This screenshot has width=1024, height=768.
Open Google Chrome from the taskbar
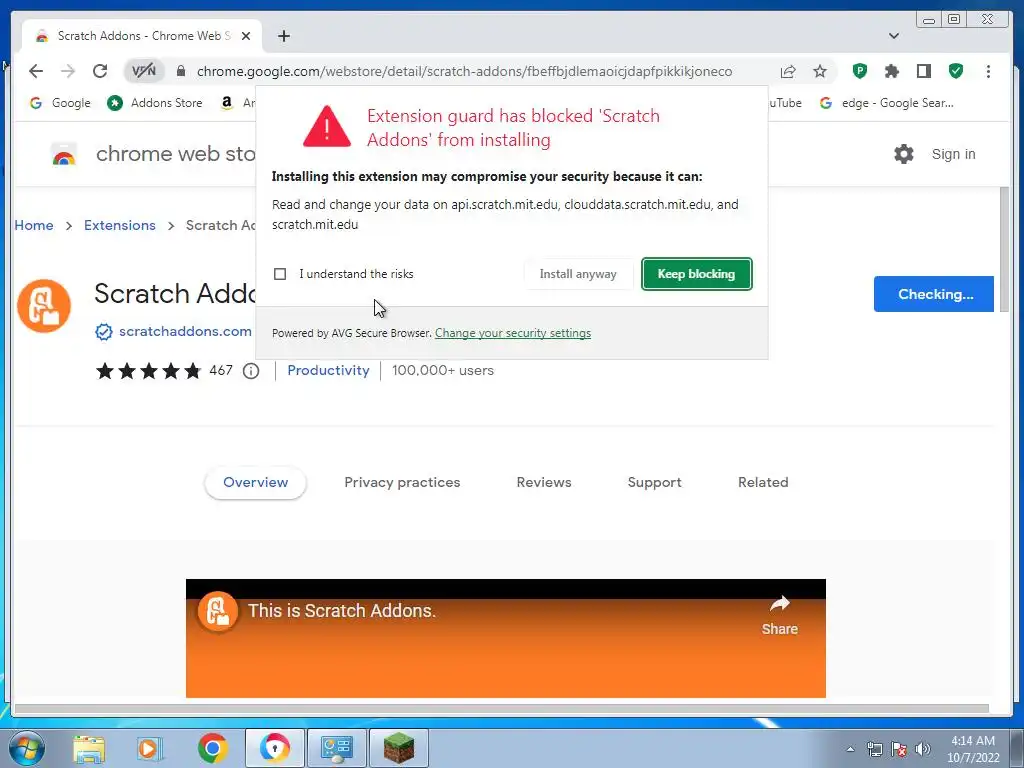(x=212, y=748)
